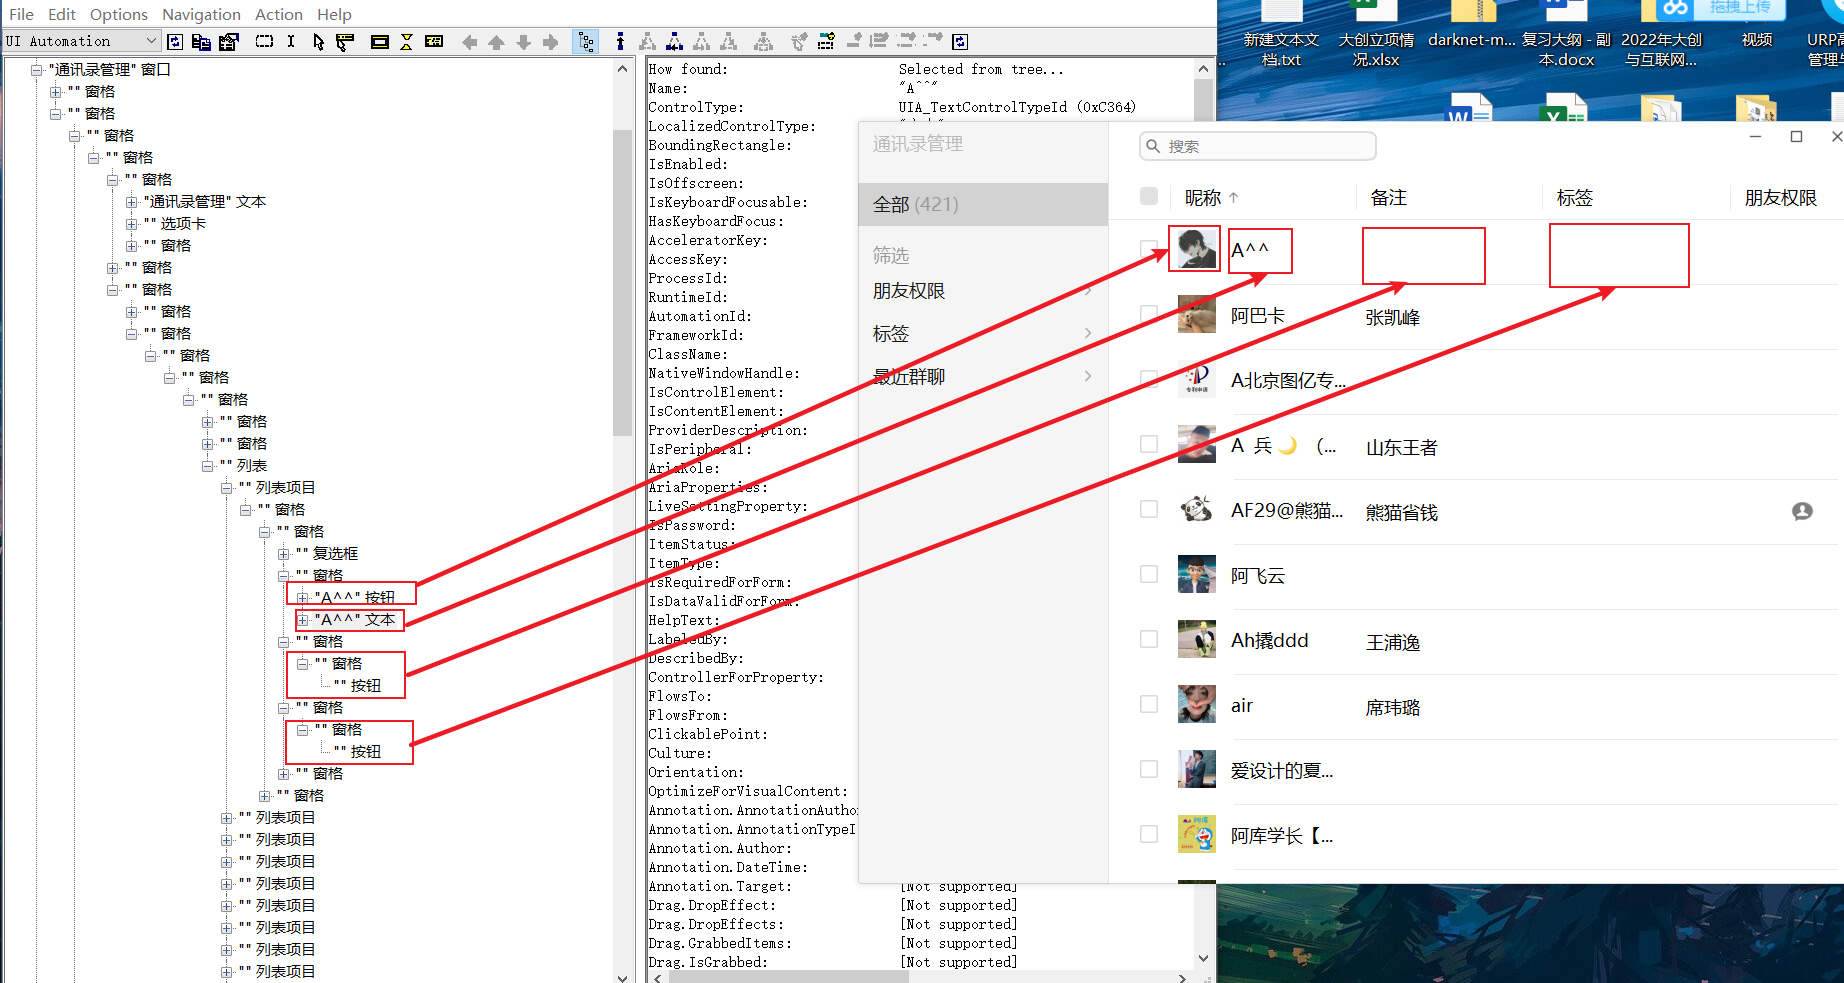The height and width of the screenshot is (983, 1844).
Task: Tick the checkbox for contact A 兵
Action: click(1149, 444)
